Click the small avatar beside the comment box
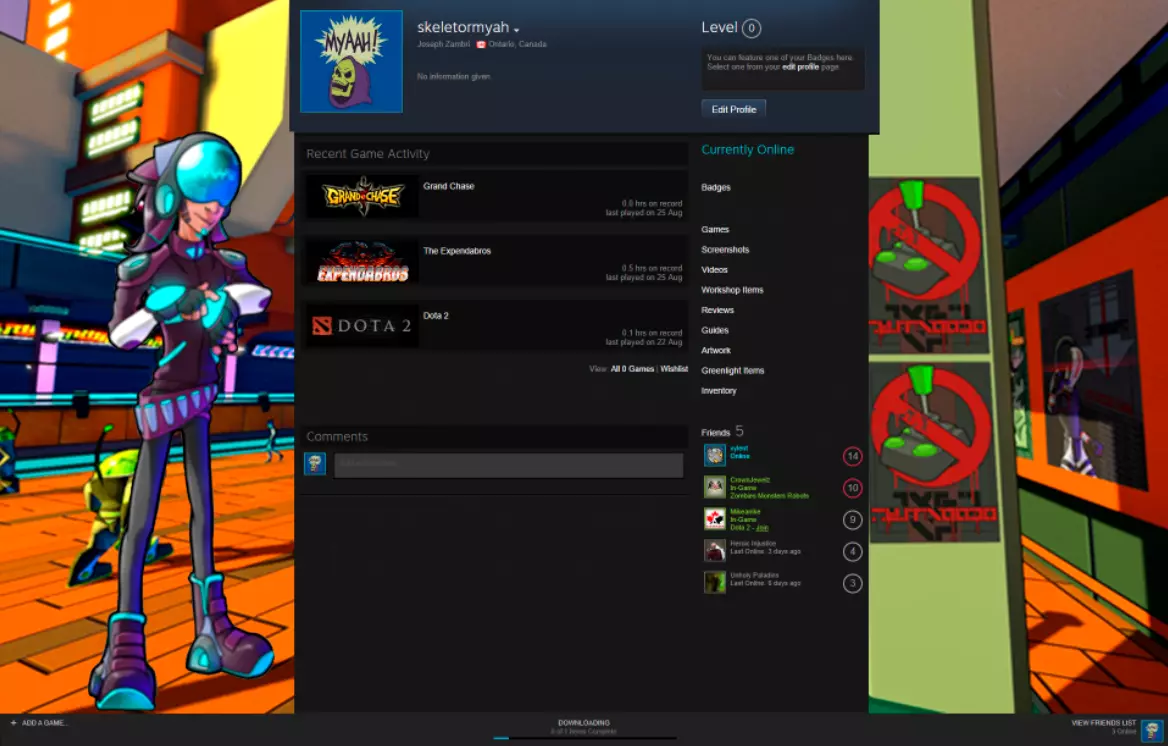 (x=315, y=464)
